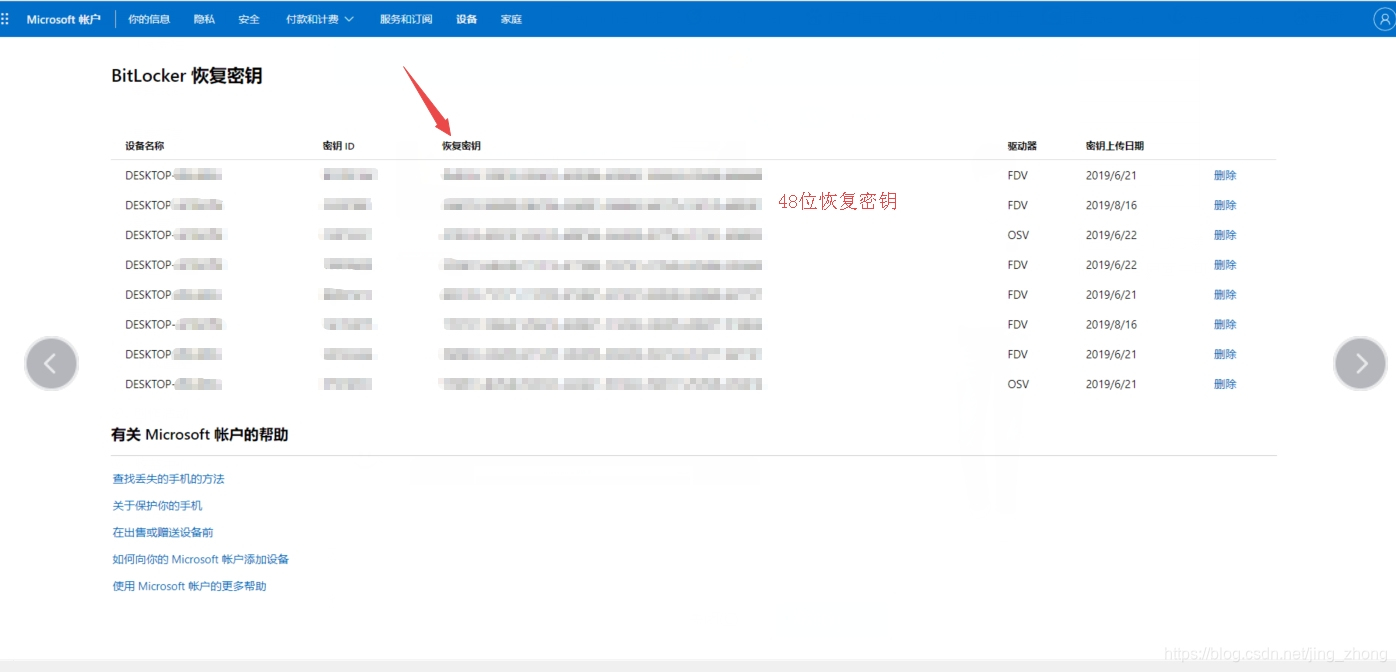Click the 设备名称 column header
1396x672 pixels.
pos(145,146)
